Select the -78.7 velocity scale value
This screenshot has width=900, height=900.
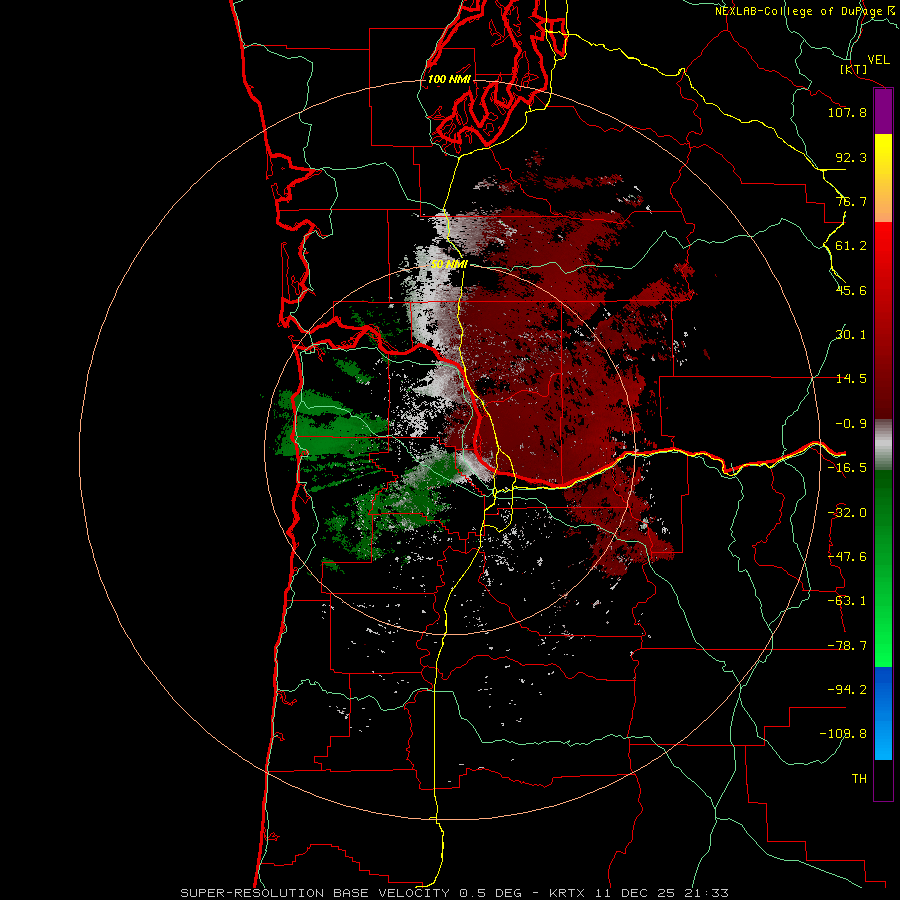[847, 646]
